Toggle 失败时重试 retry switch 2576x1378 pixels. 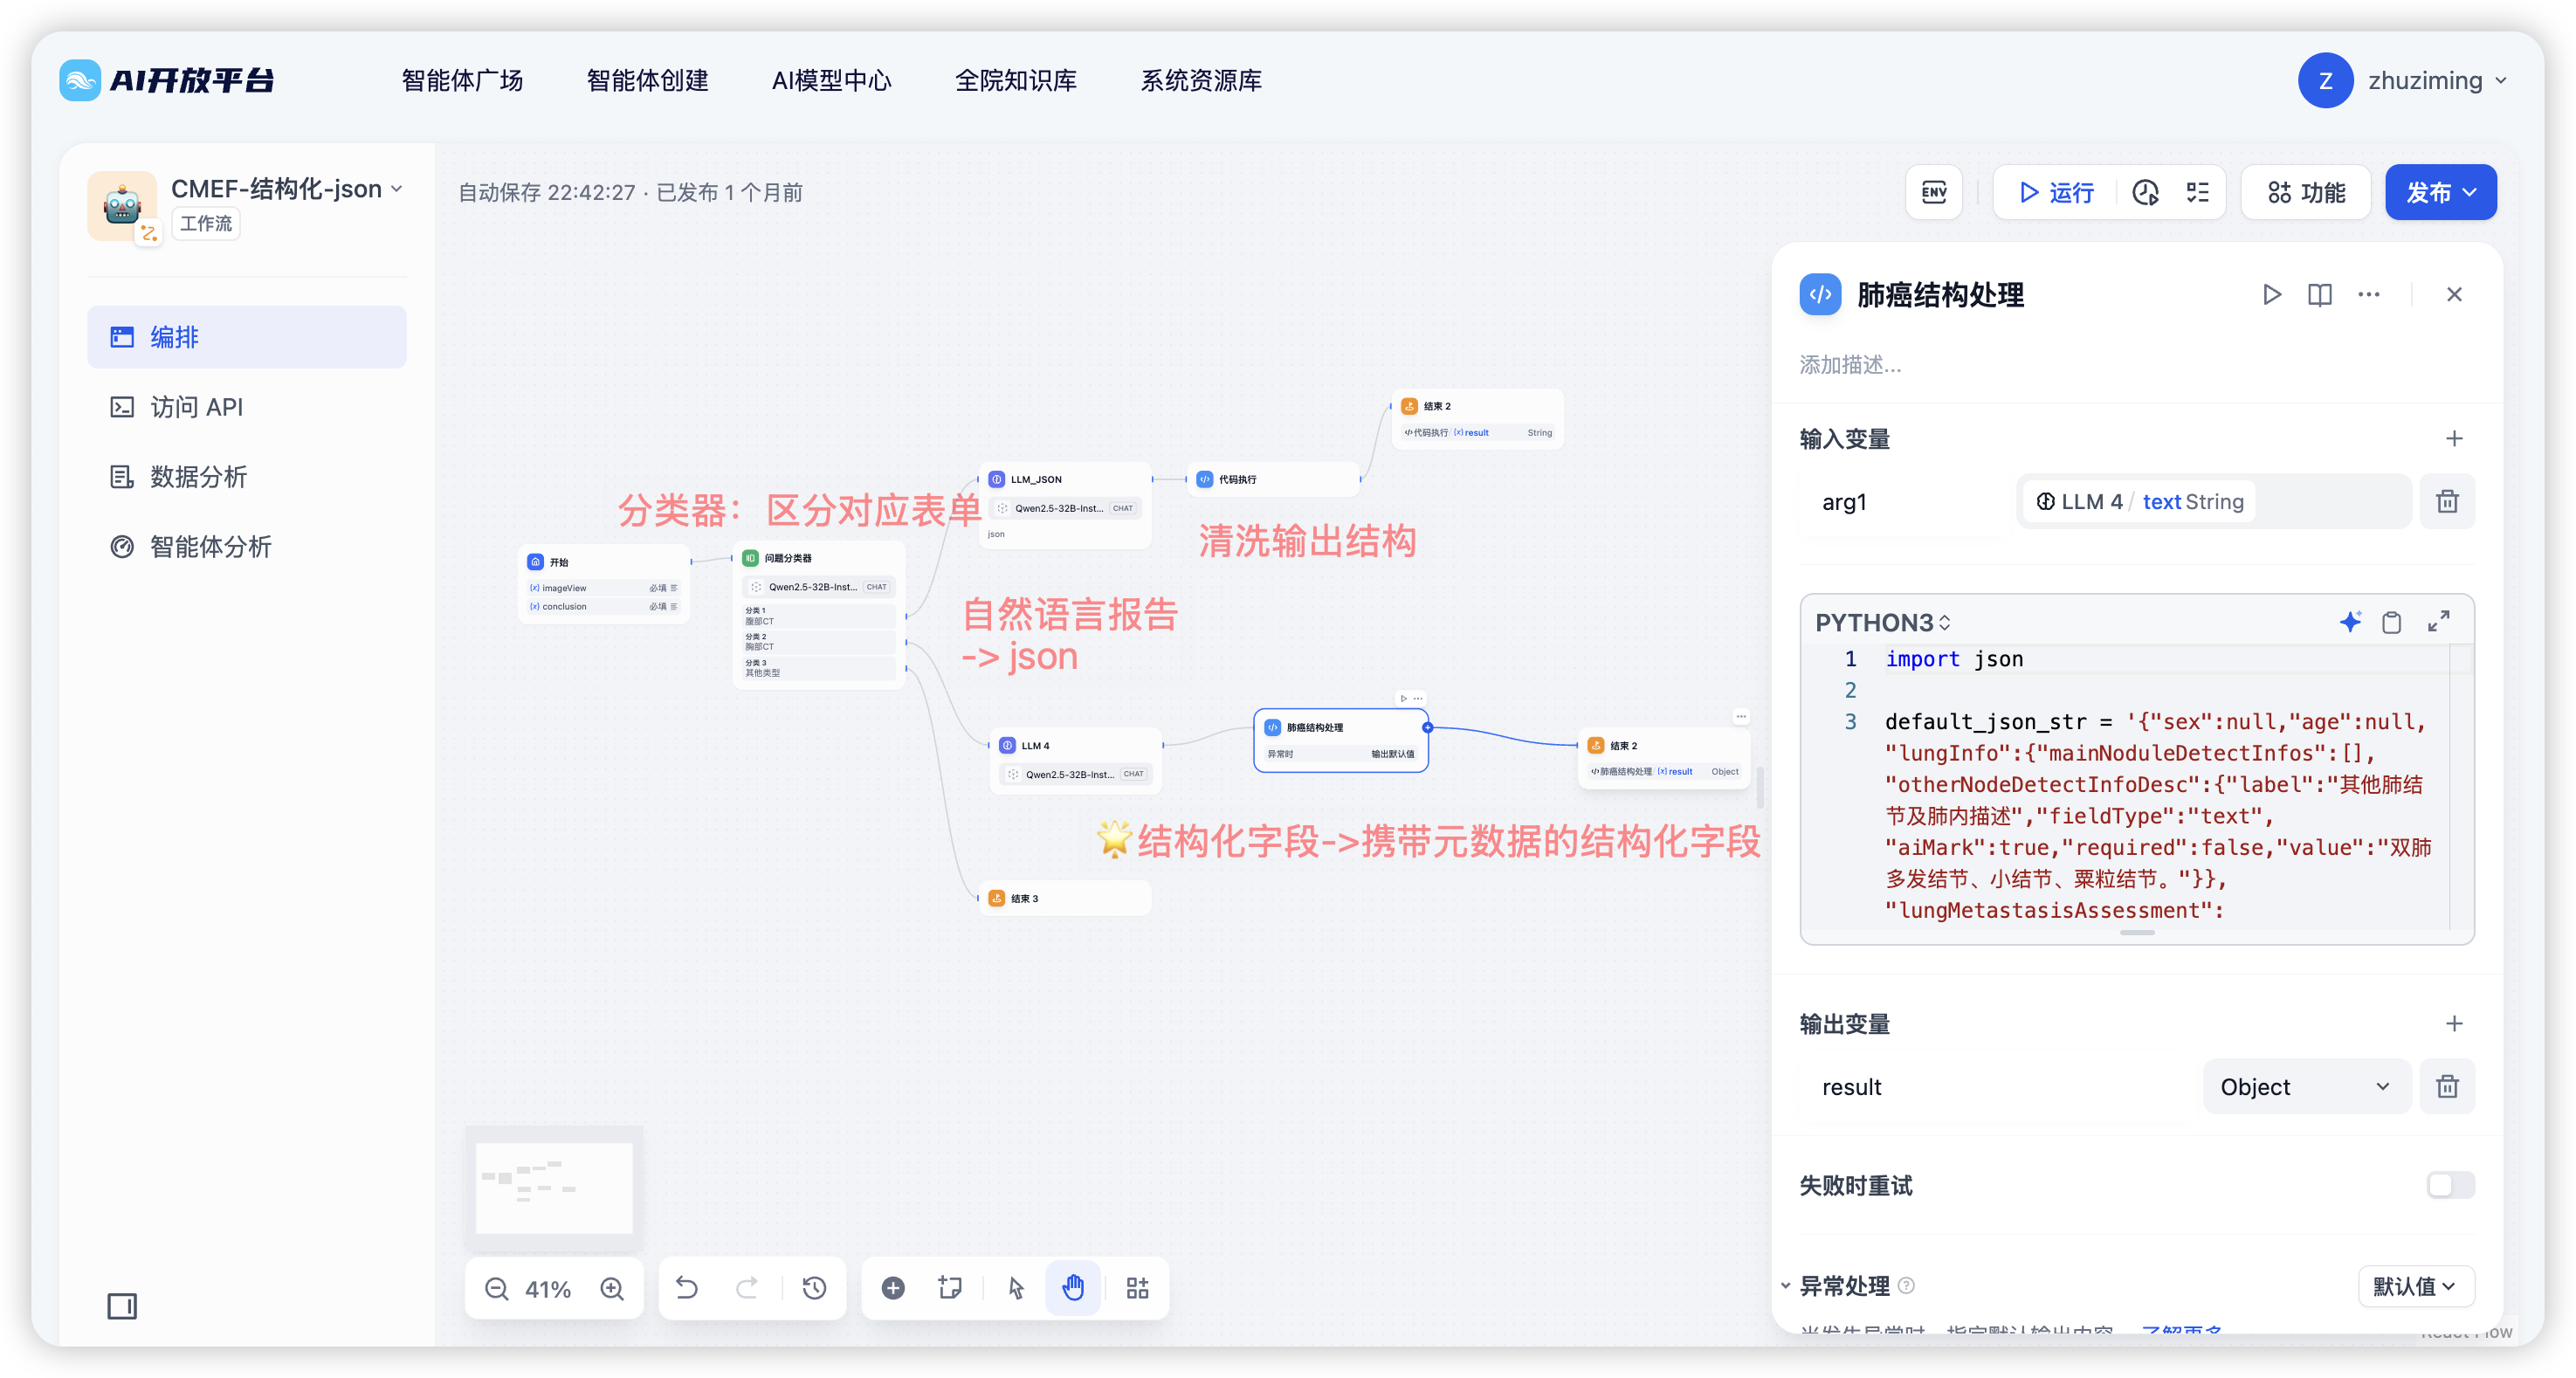click(2449, 1185)
